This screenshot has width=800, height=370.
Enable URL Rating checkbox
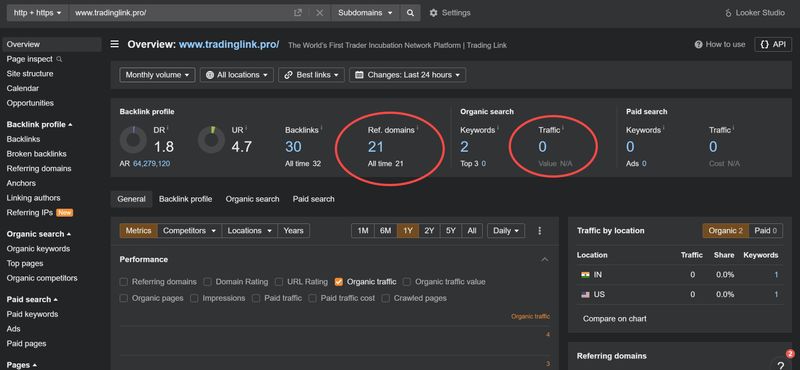click(x=279, y=282)
